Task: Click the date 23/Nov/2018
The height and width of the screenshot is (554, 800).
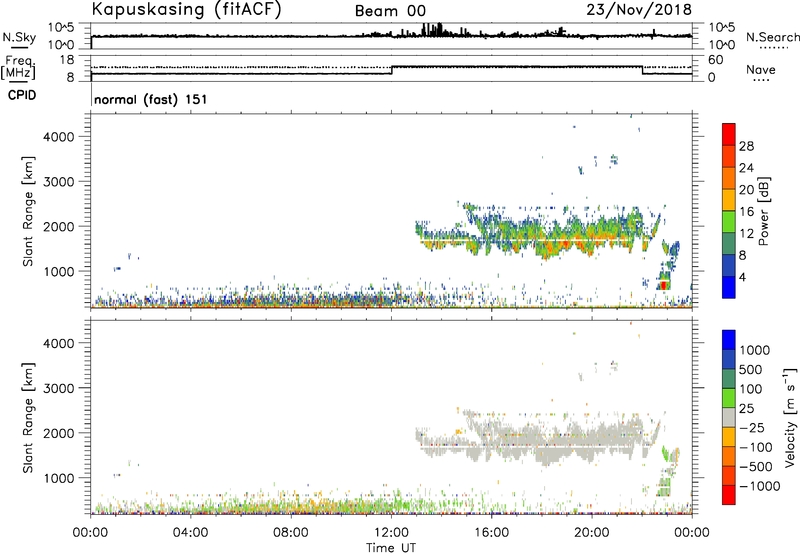Action: pyautogui.click(x=639, y=10)
